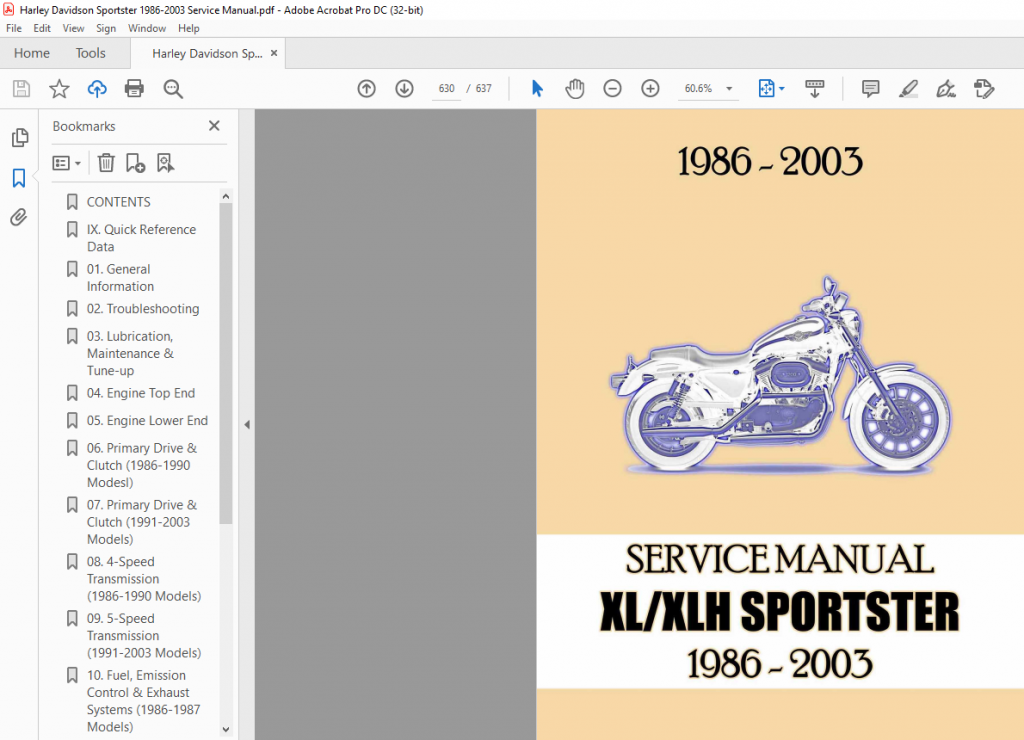Viewport: 1024px width, 740px height.
Task: Go to 04. Engine Top End bookmark
Action: pos(141,393)
